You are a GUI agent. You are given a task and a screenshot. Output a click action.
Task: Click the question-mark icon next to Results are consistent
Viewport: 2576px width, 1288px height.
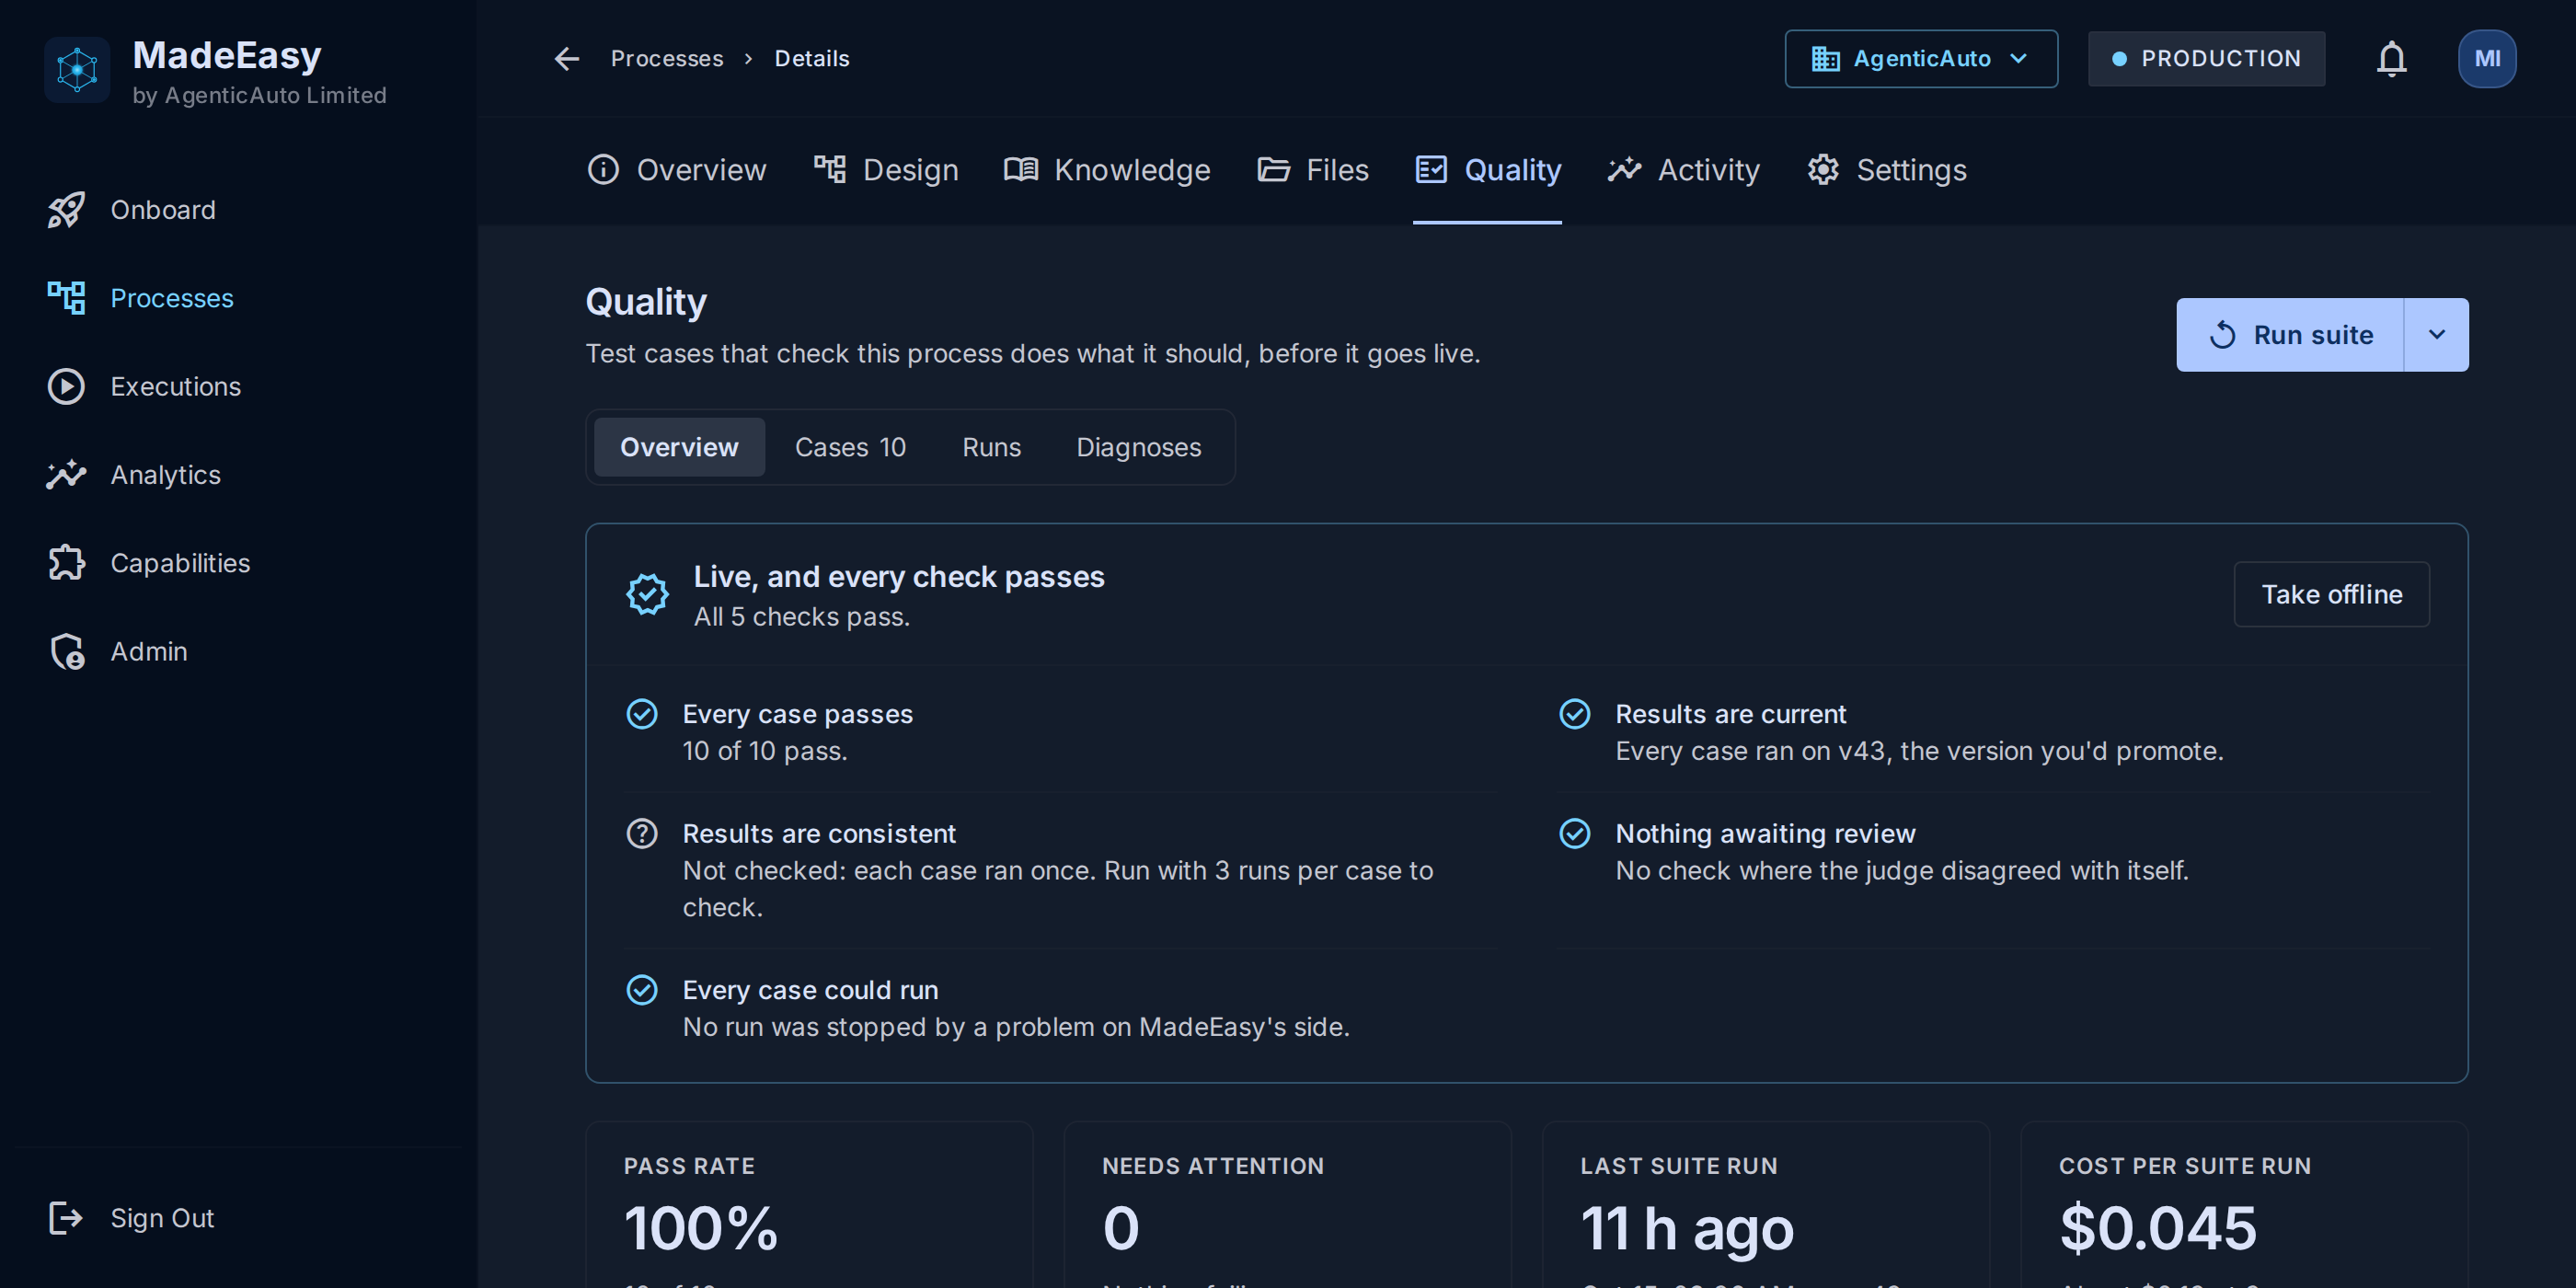click(x=642, y=834)
